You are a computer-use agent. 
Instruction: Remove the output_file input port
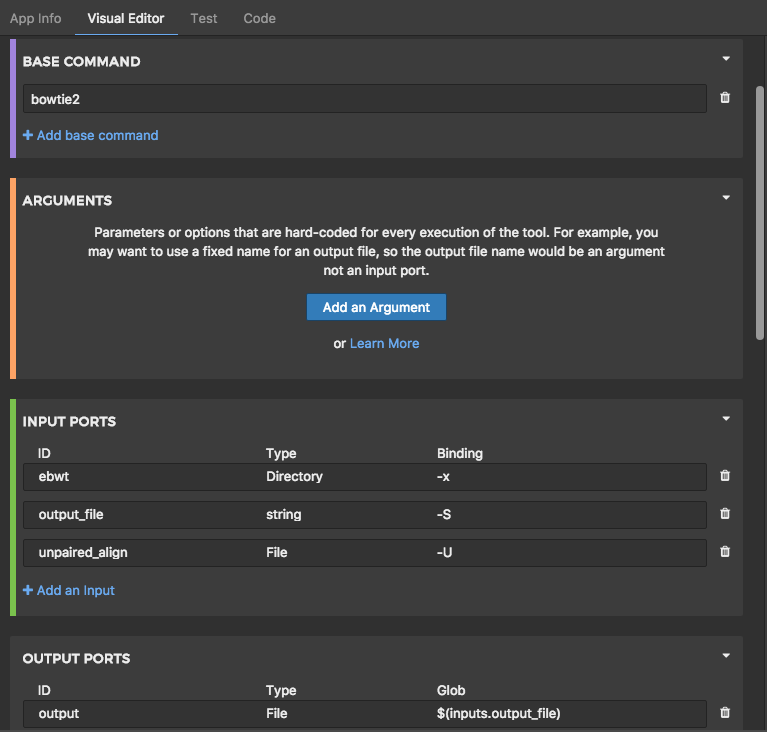point(725,514)
